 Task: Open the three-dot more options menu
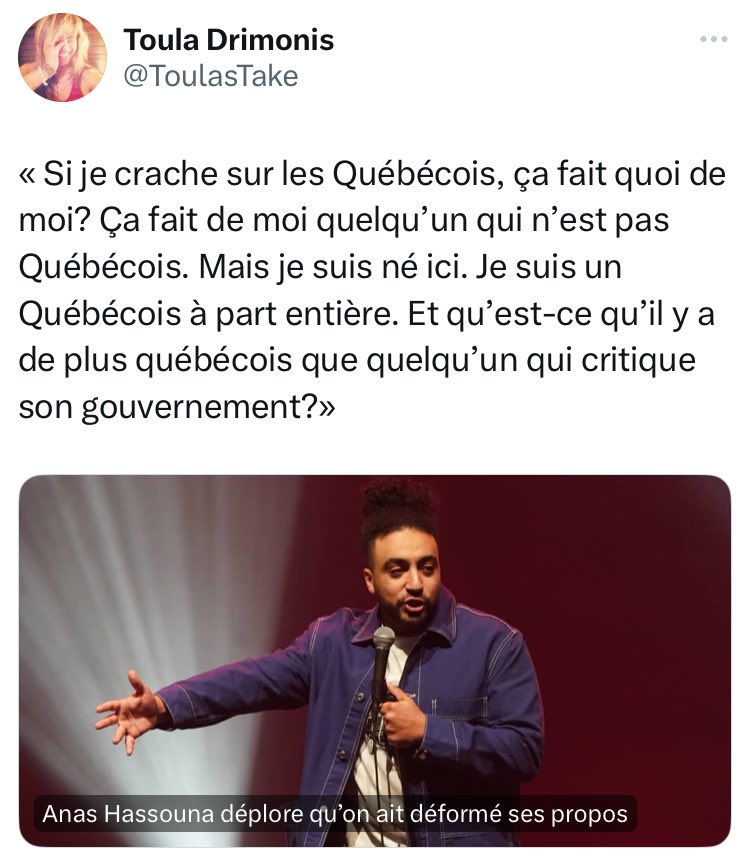pyautogui.click(x=714, y=39)
